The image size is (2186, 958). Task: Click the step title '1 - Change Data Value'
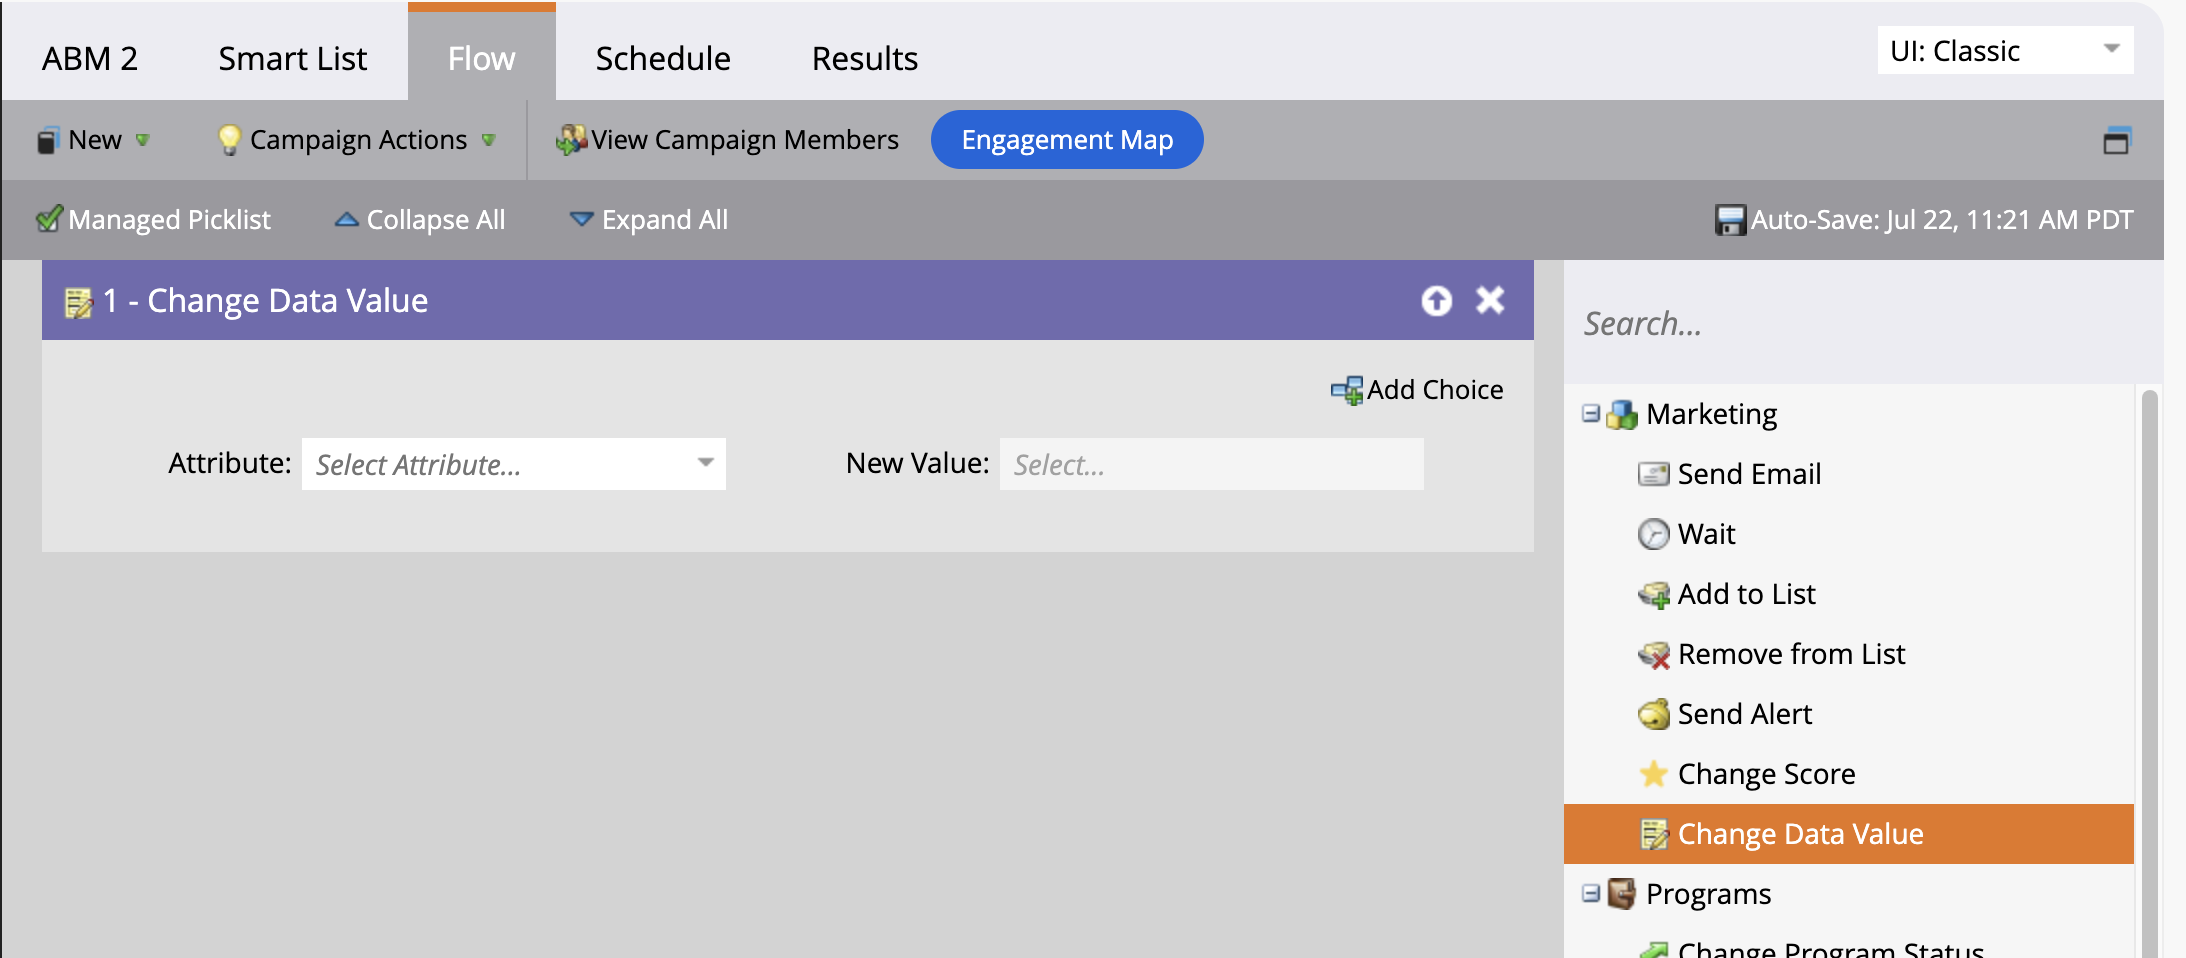coord(265,301)
